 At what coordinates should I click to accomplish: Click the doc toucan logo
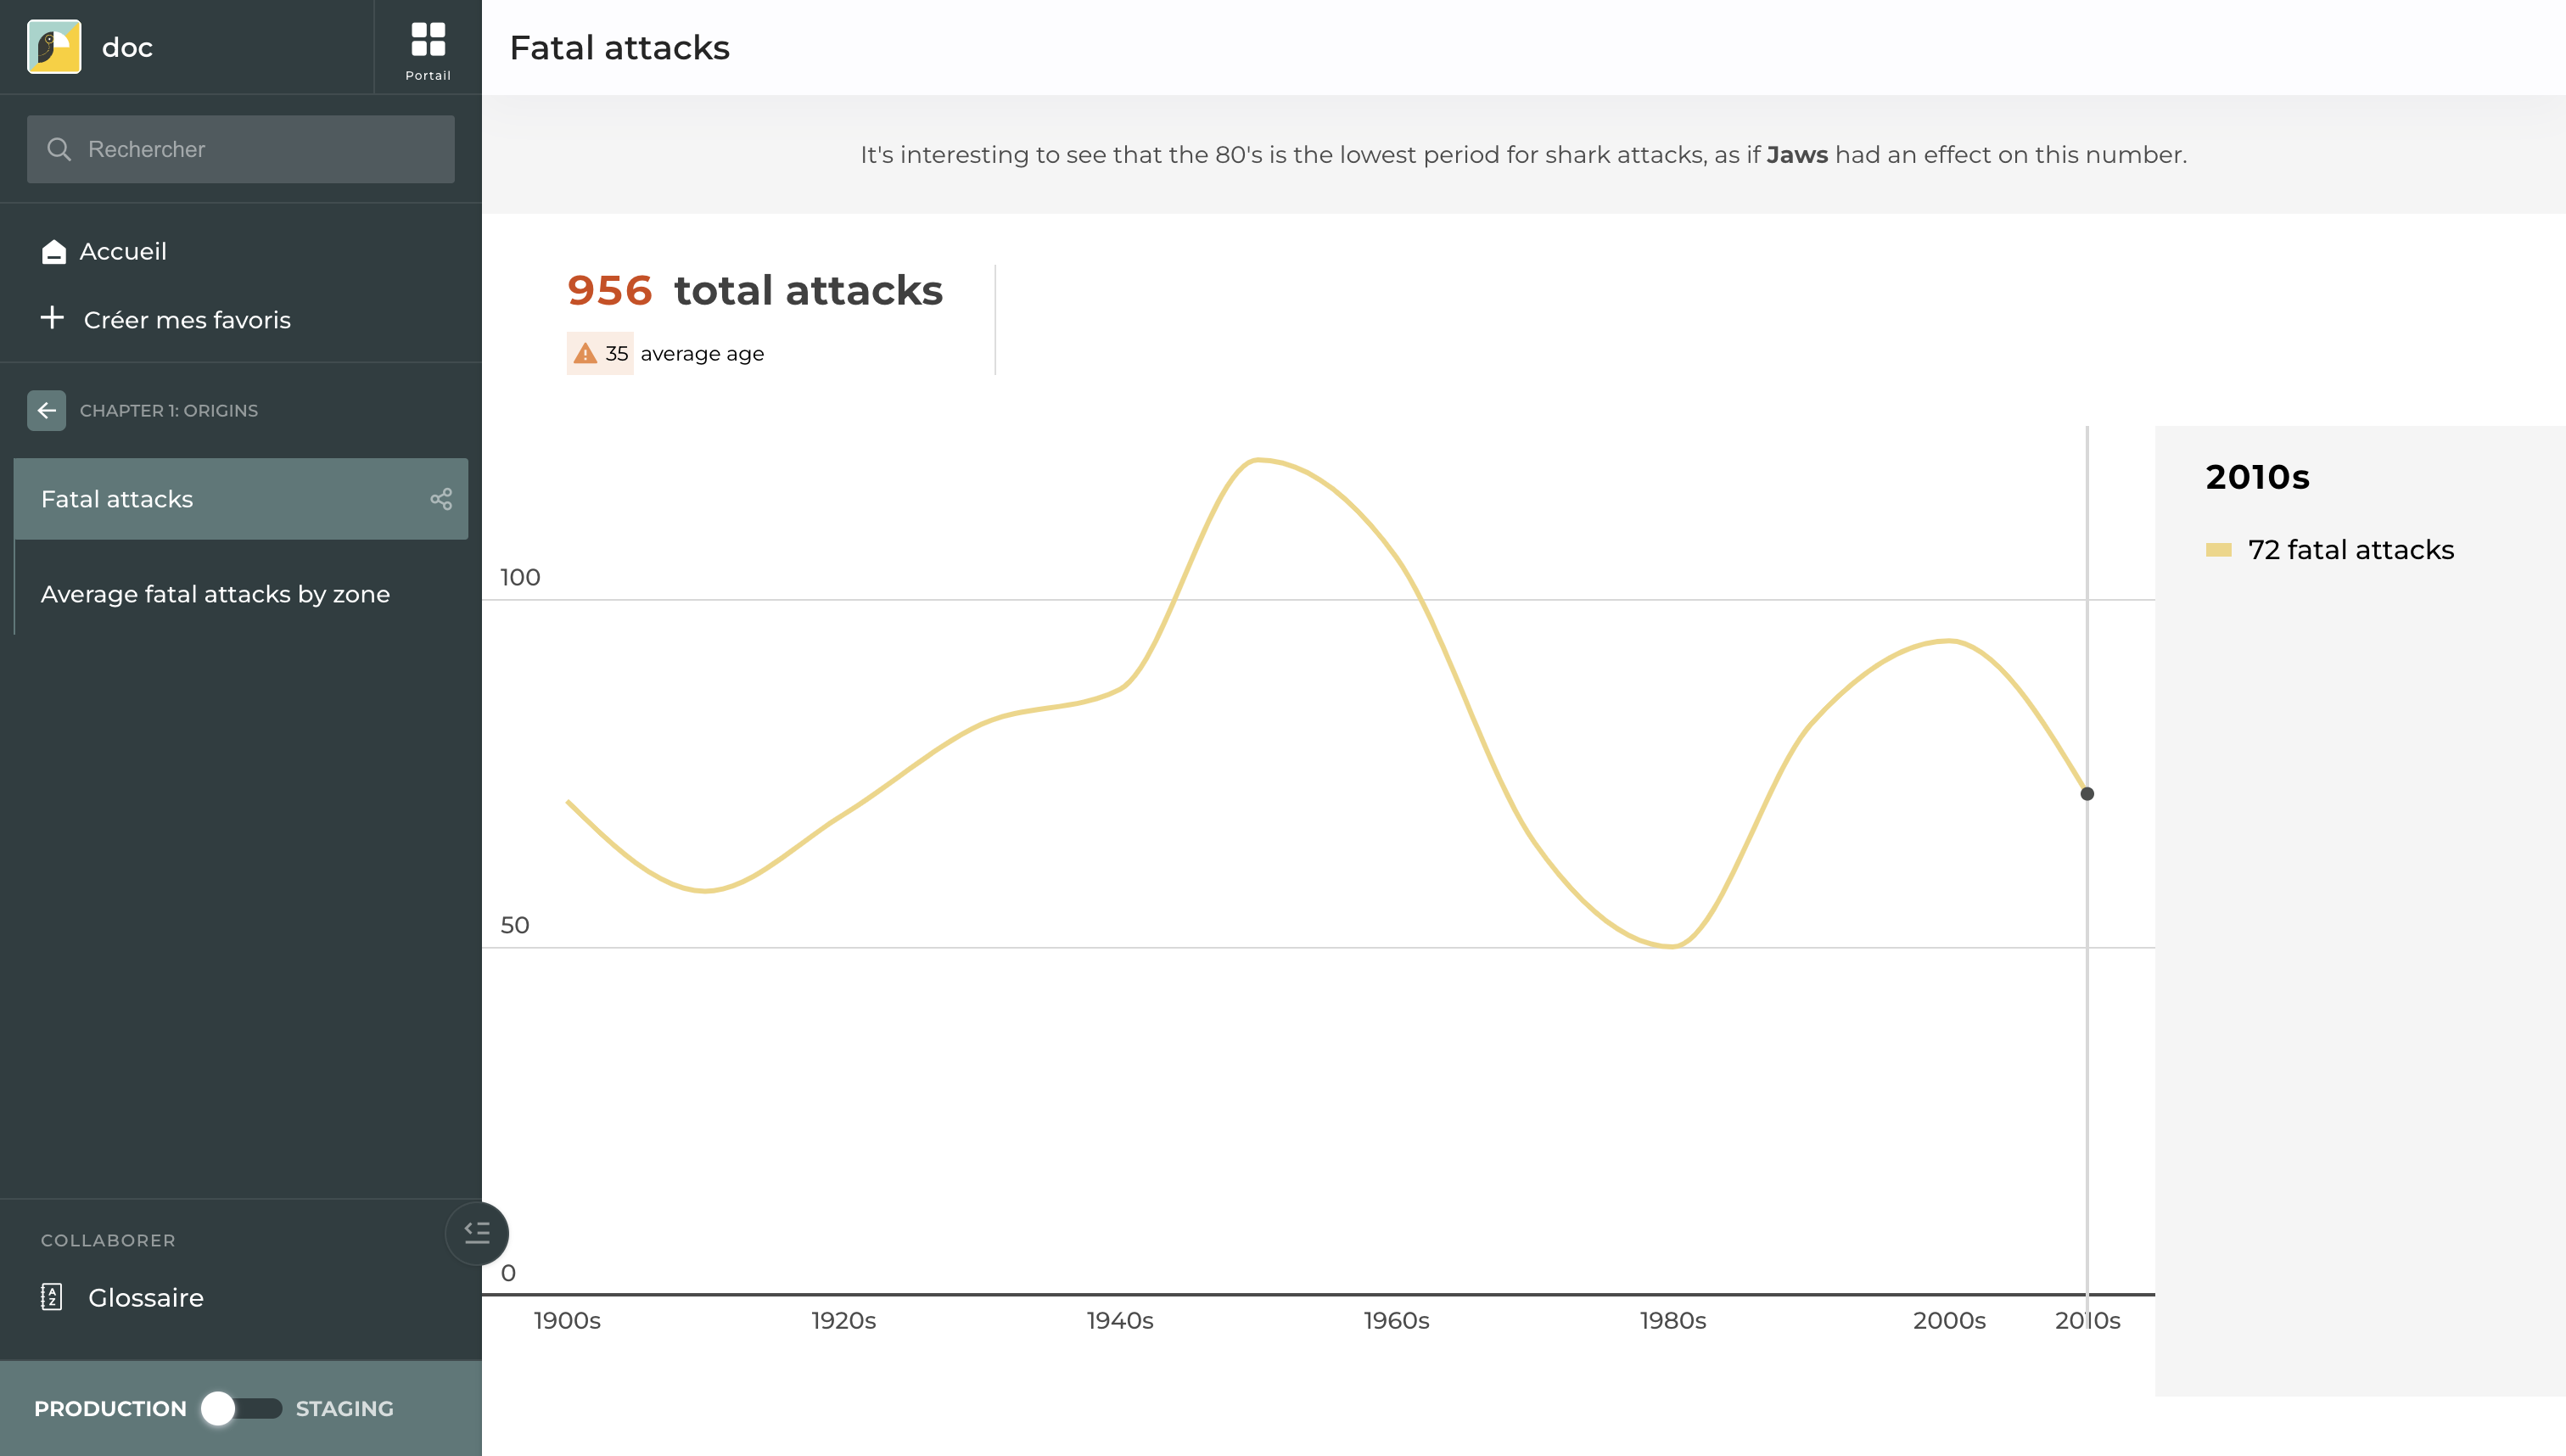point(54,47)
